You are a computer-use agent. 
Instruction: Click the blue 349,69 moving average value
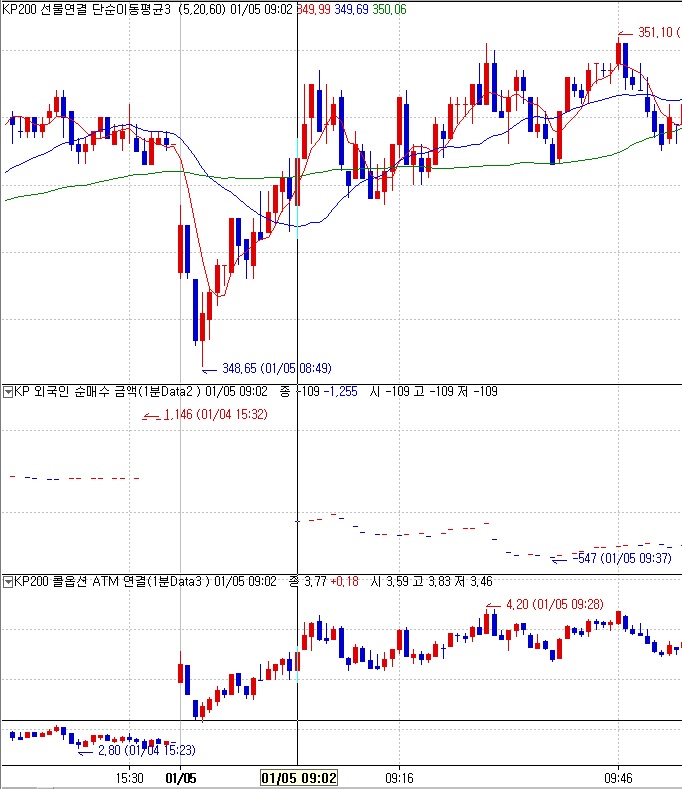355,8
